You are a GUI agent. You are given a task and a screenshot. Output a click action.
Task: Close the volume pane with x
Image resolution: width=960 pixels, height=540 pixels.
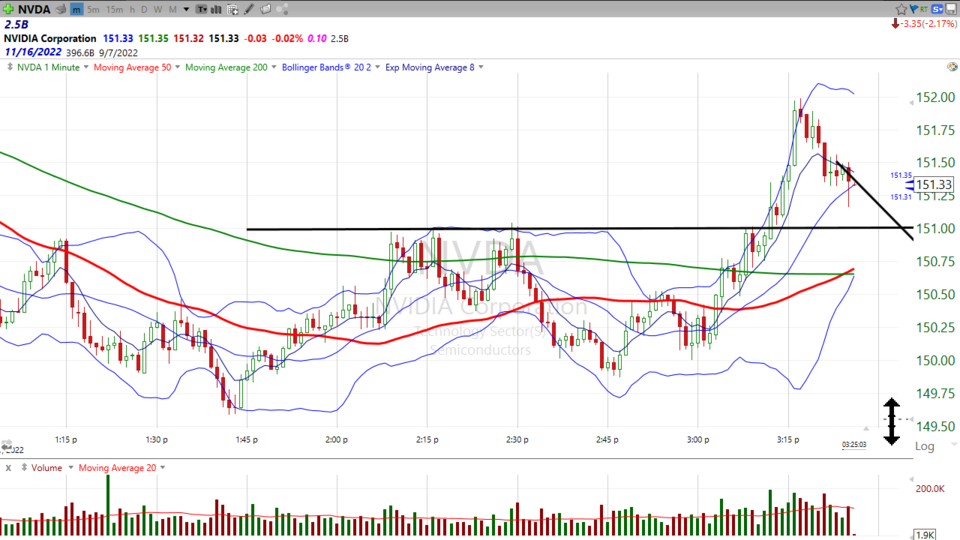[7, 467]
